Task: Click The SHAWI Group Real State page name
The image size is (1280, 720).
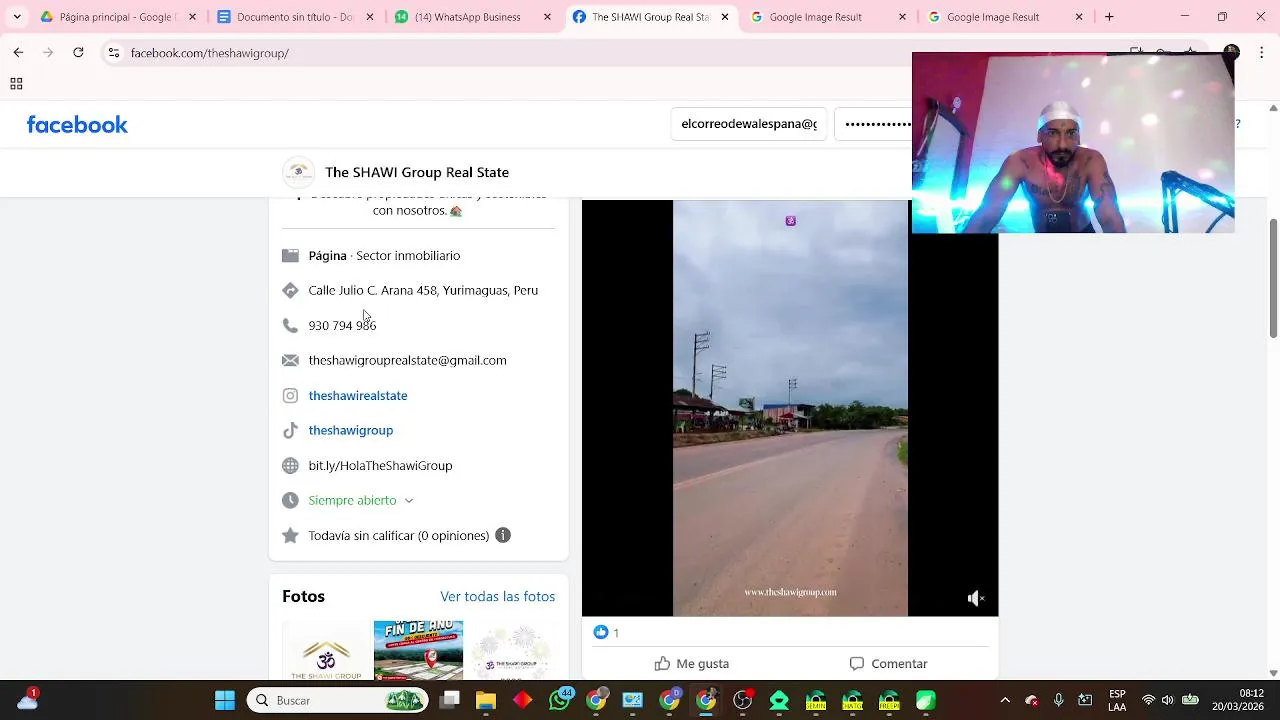Action: click(x=417, y=172)
